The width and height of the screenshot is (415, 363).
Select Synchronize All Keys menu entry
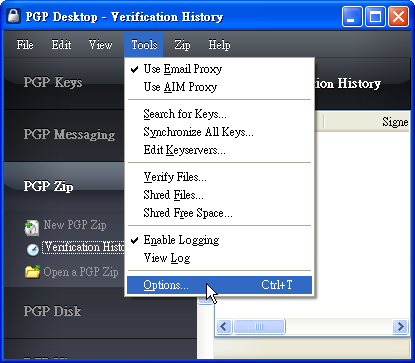point(219,132)
